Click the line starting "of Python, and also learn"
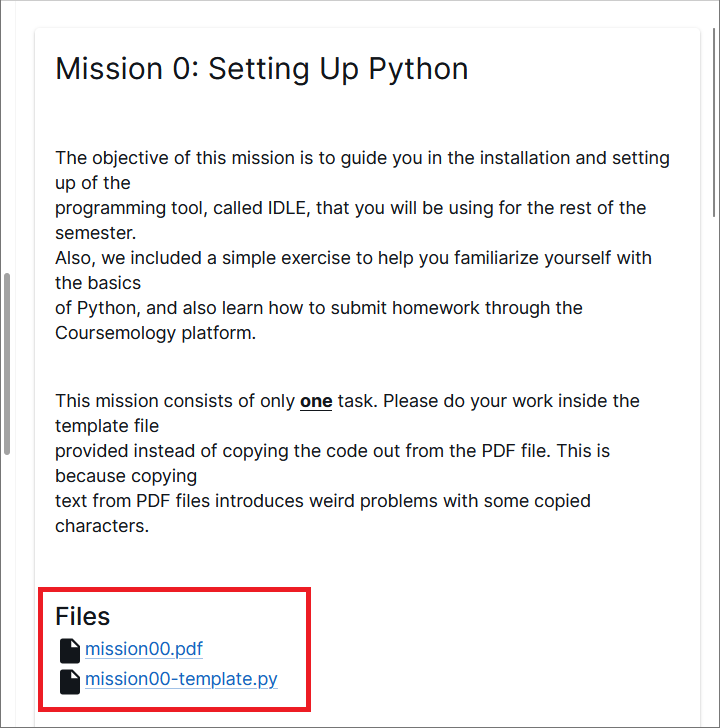Image resolution: width=720 pixels, height=728 pixels. pyautogui.click(x=319, y=308)
